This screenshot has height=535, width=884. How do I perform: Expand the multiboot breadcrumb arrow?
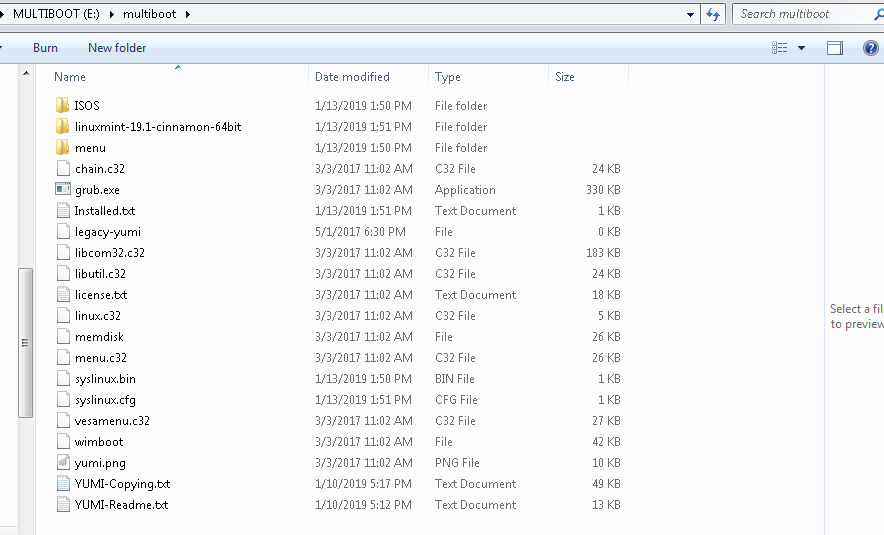click(187, 14)
